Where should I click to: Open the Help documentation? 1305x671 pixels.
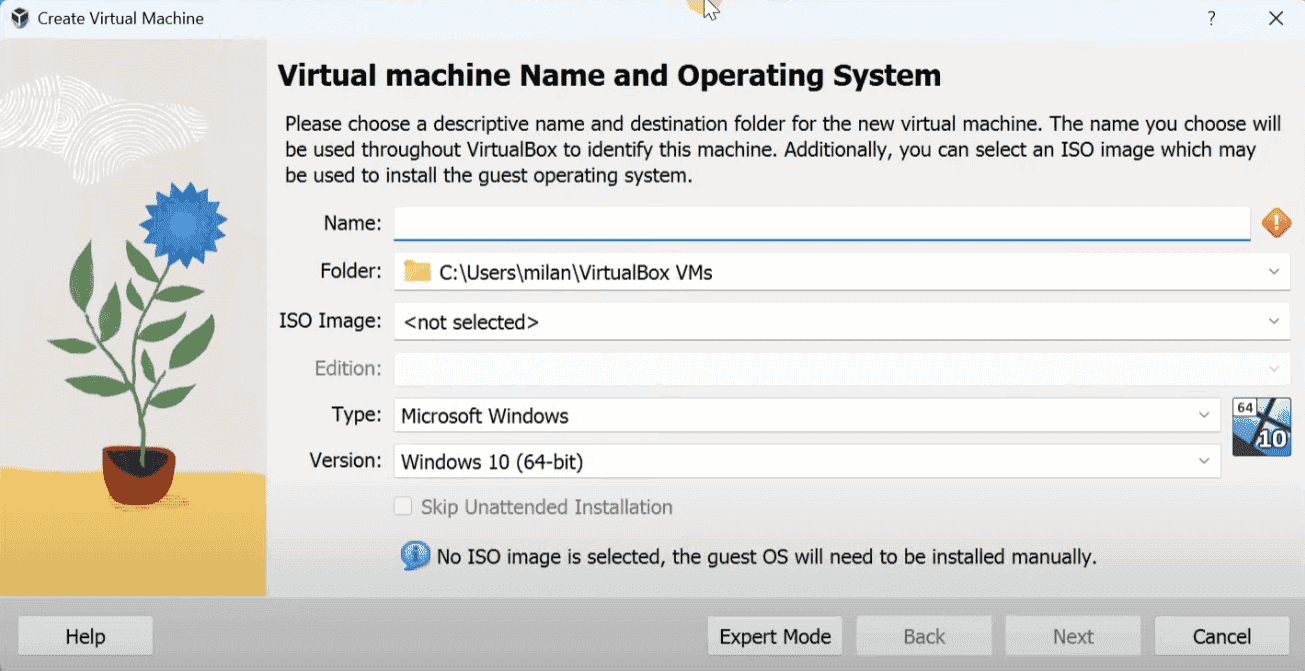point(85,636)
